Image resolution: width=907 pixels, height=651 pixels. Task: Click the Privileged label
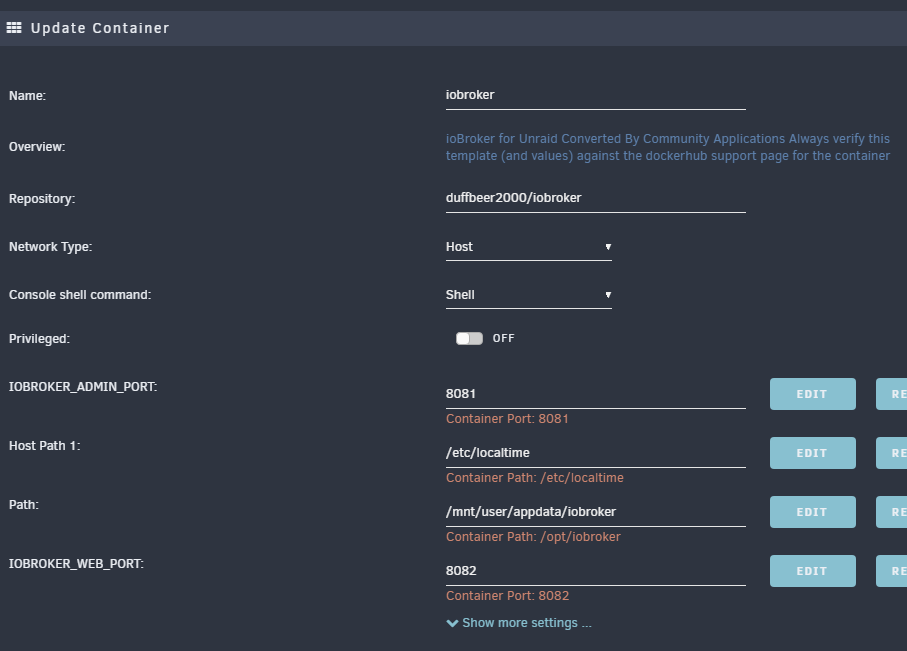pyautogui.click(x=39, y=339)
